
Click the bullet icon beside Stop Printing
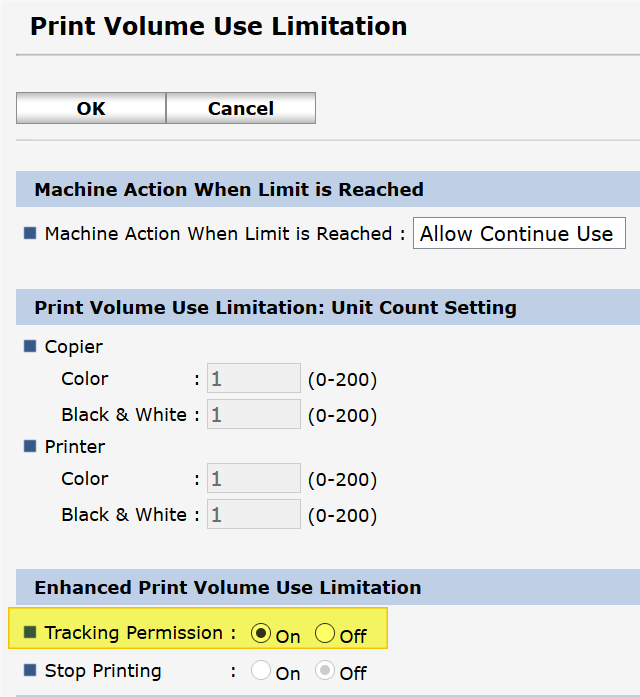[x=29, y=671]
